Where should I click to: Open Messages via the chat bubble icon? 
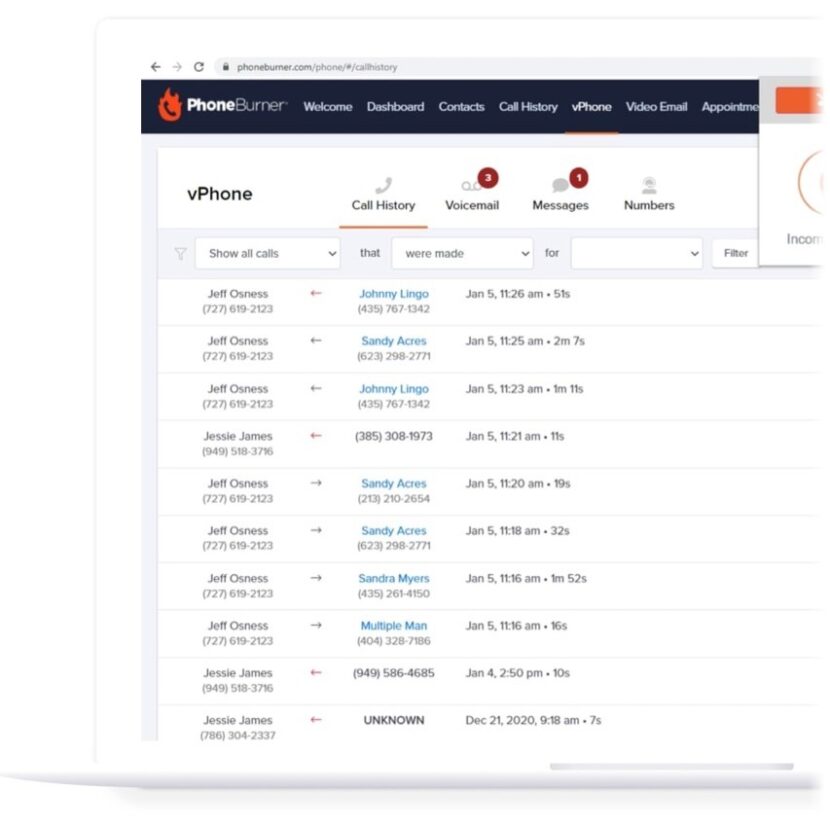point(559,183)
